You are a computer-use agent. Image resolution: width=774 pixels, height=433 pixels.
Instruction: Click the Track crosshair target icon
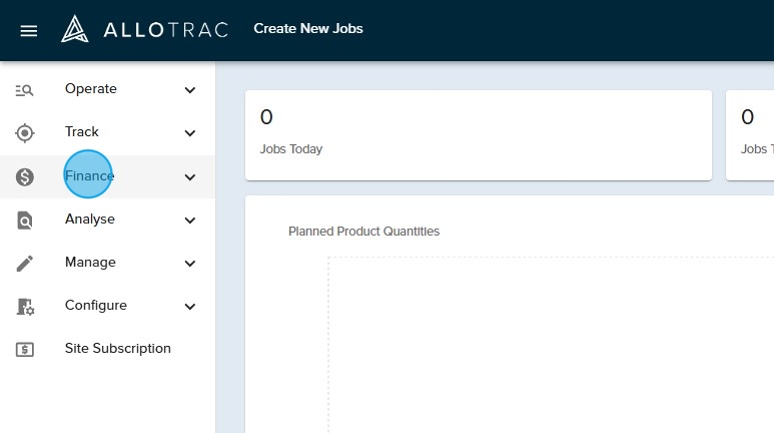pos(25,133)
